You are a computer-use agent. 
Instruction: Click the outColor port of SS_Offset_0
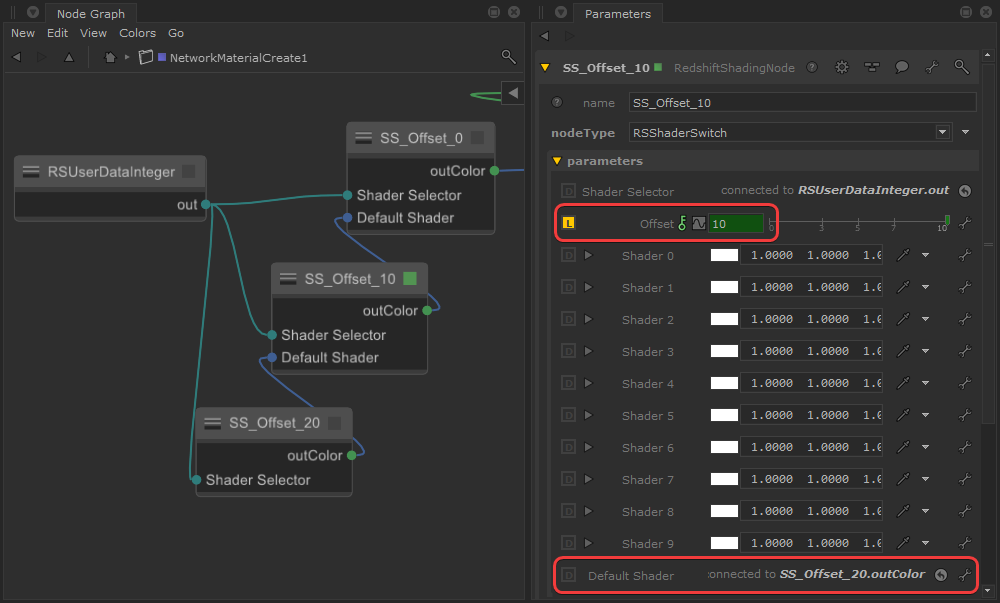pos(494,171)
